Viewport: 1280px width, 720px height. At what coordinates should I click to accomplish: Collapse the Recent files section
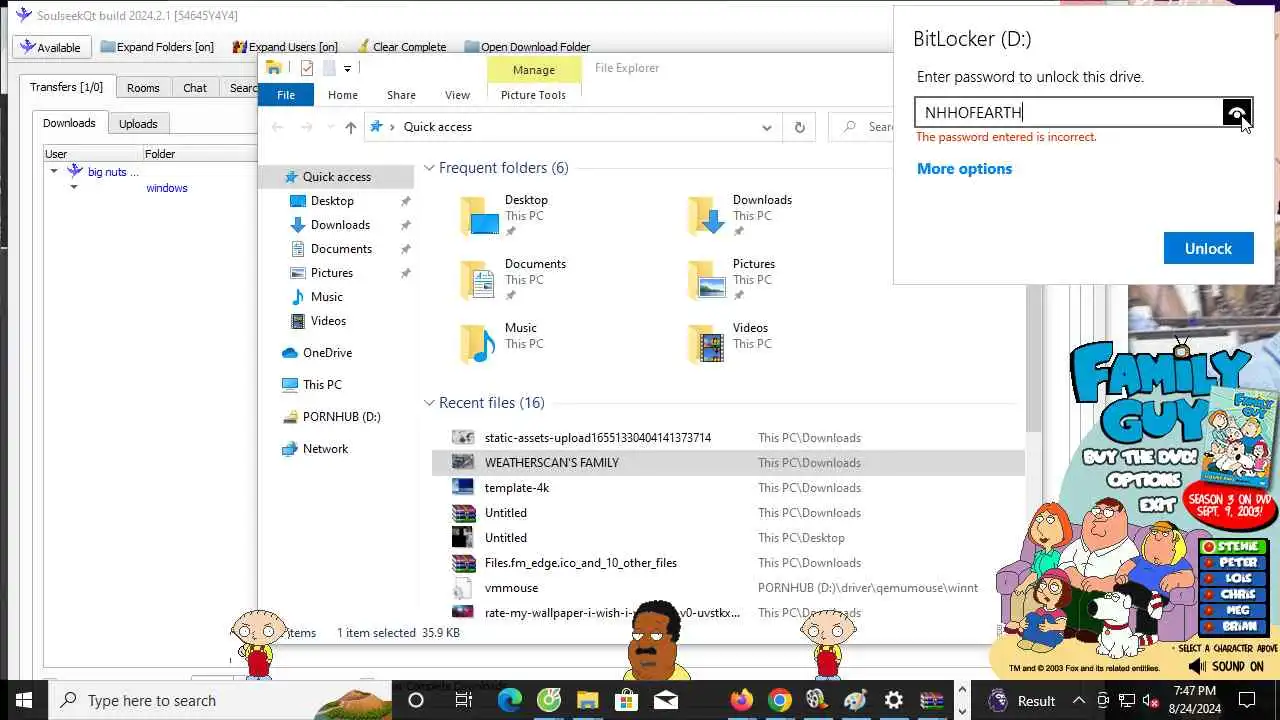click(429, 403)
